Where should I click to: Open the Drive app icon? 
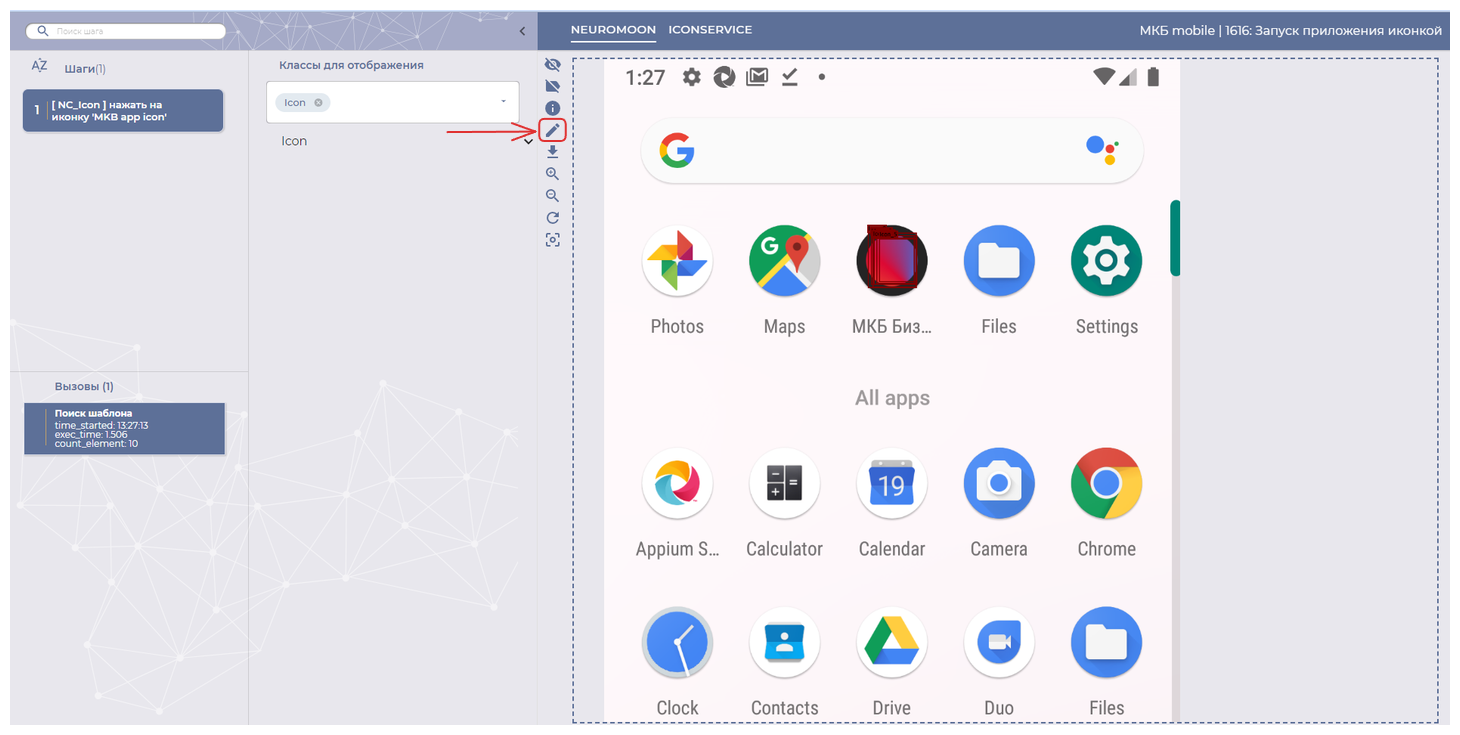(x=892, y=643)
